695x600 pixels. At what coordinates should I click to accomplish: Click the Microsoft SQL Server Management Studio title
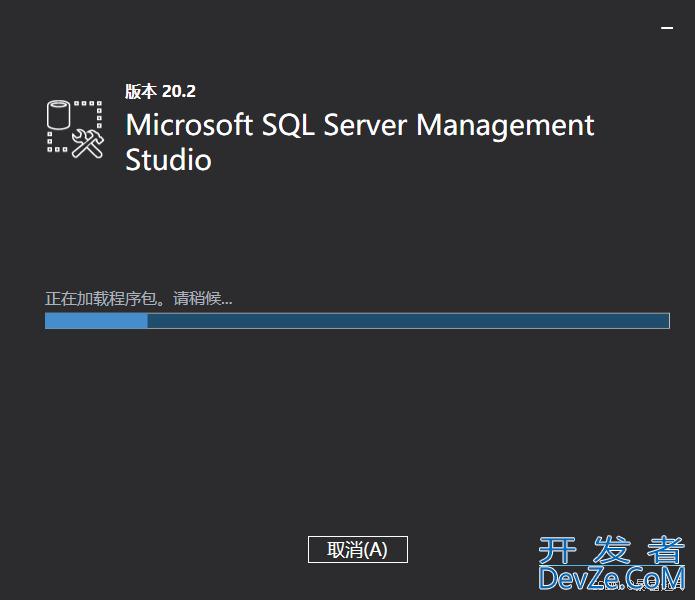[x=359, y=142]
